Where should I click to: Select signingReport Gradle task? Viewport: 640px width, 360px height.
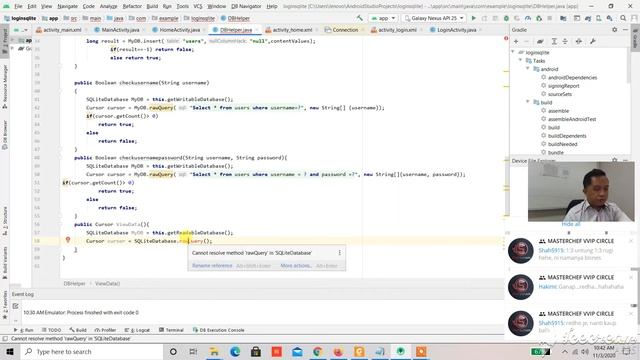point(563,86)
